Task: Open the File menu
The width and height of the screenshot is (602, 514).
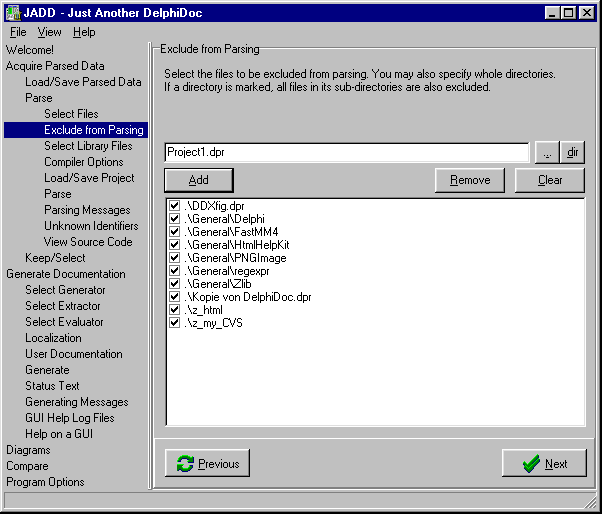Action: [18, 32]
